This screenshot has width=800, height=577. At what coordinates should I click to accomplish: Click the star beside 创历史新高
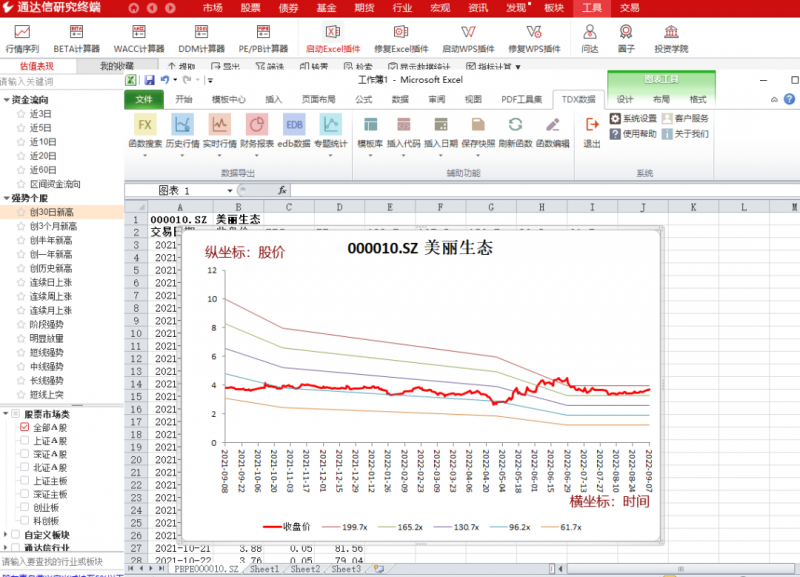click(x=21, y=268)
